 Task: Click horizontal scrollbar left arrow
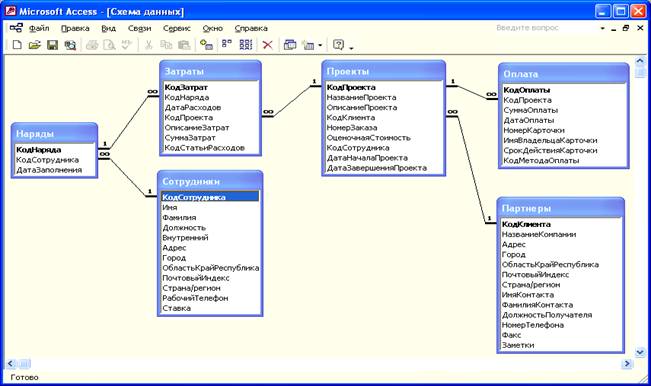coord(11,364)
